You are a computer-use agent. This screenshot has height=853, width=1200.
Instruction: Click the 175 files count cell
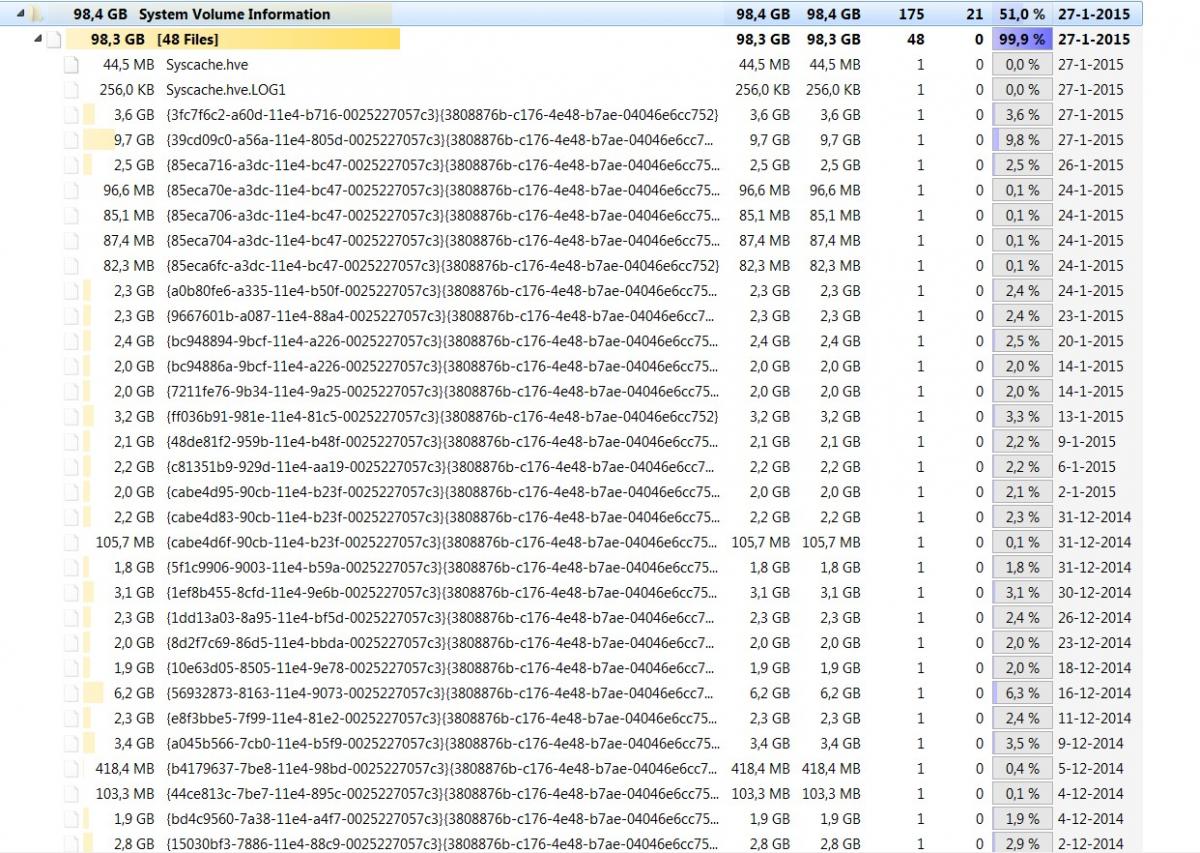click(911, 14)
